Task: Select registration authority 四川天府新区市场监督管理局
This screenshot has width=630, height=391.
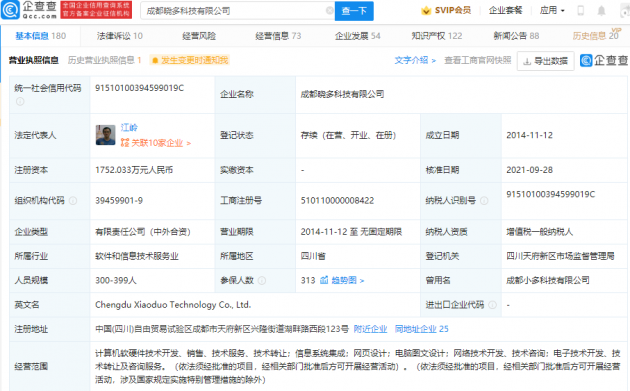Action: coord(560,256)
